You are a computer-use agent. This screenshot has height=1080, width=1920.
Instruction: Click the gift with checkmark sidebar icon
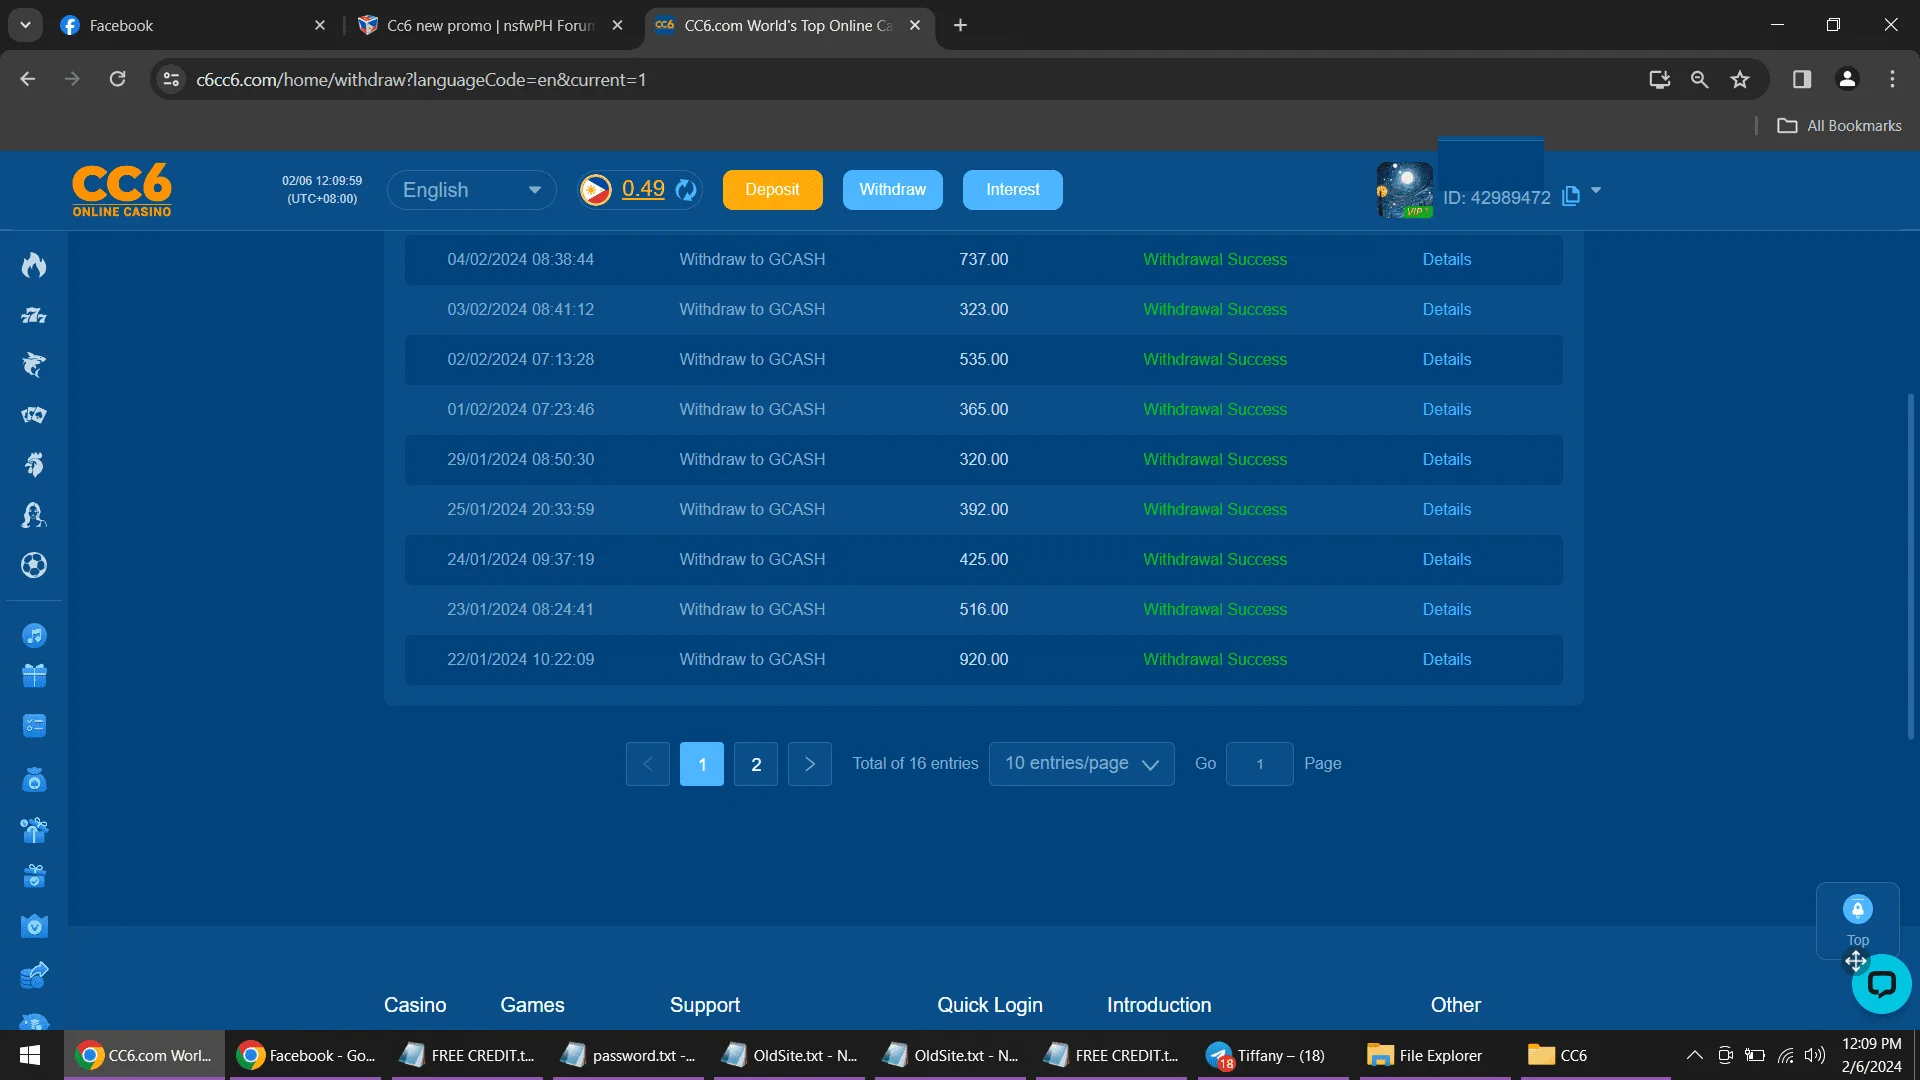[x=34, y=877]
